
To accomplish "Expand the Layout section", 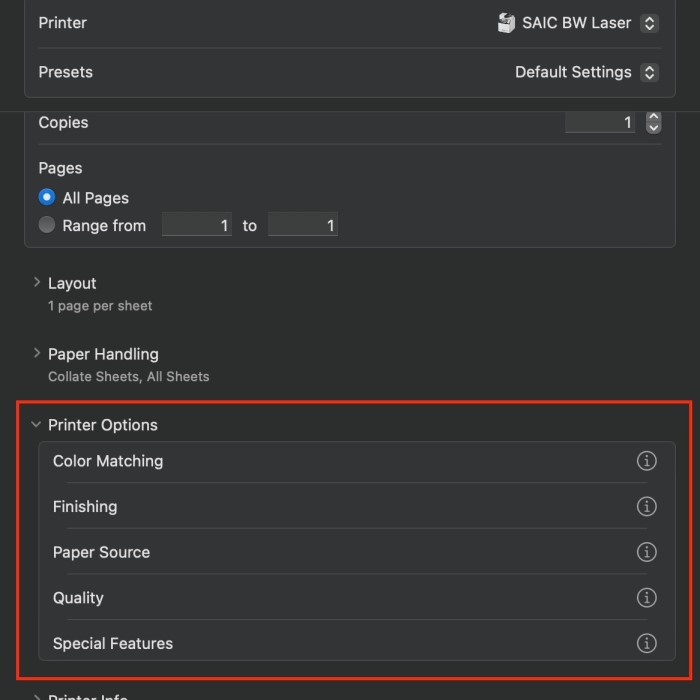I will 37,282.
